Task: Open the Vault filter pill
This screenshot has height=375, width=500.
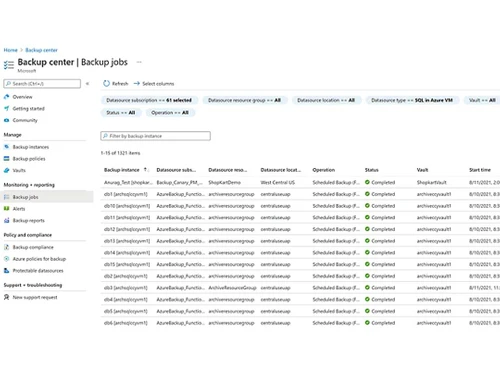Action: click(x=482, y=100)
